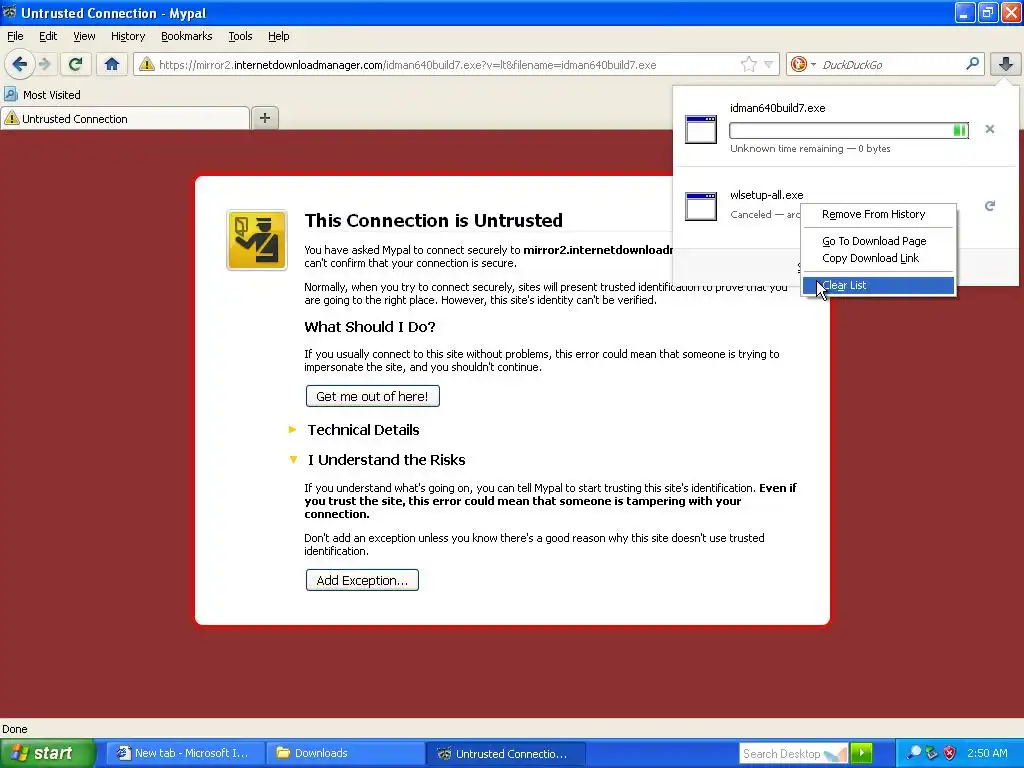Open the Tools menu
This screenshot has height=768, width=1024.
[240, 36]
